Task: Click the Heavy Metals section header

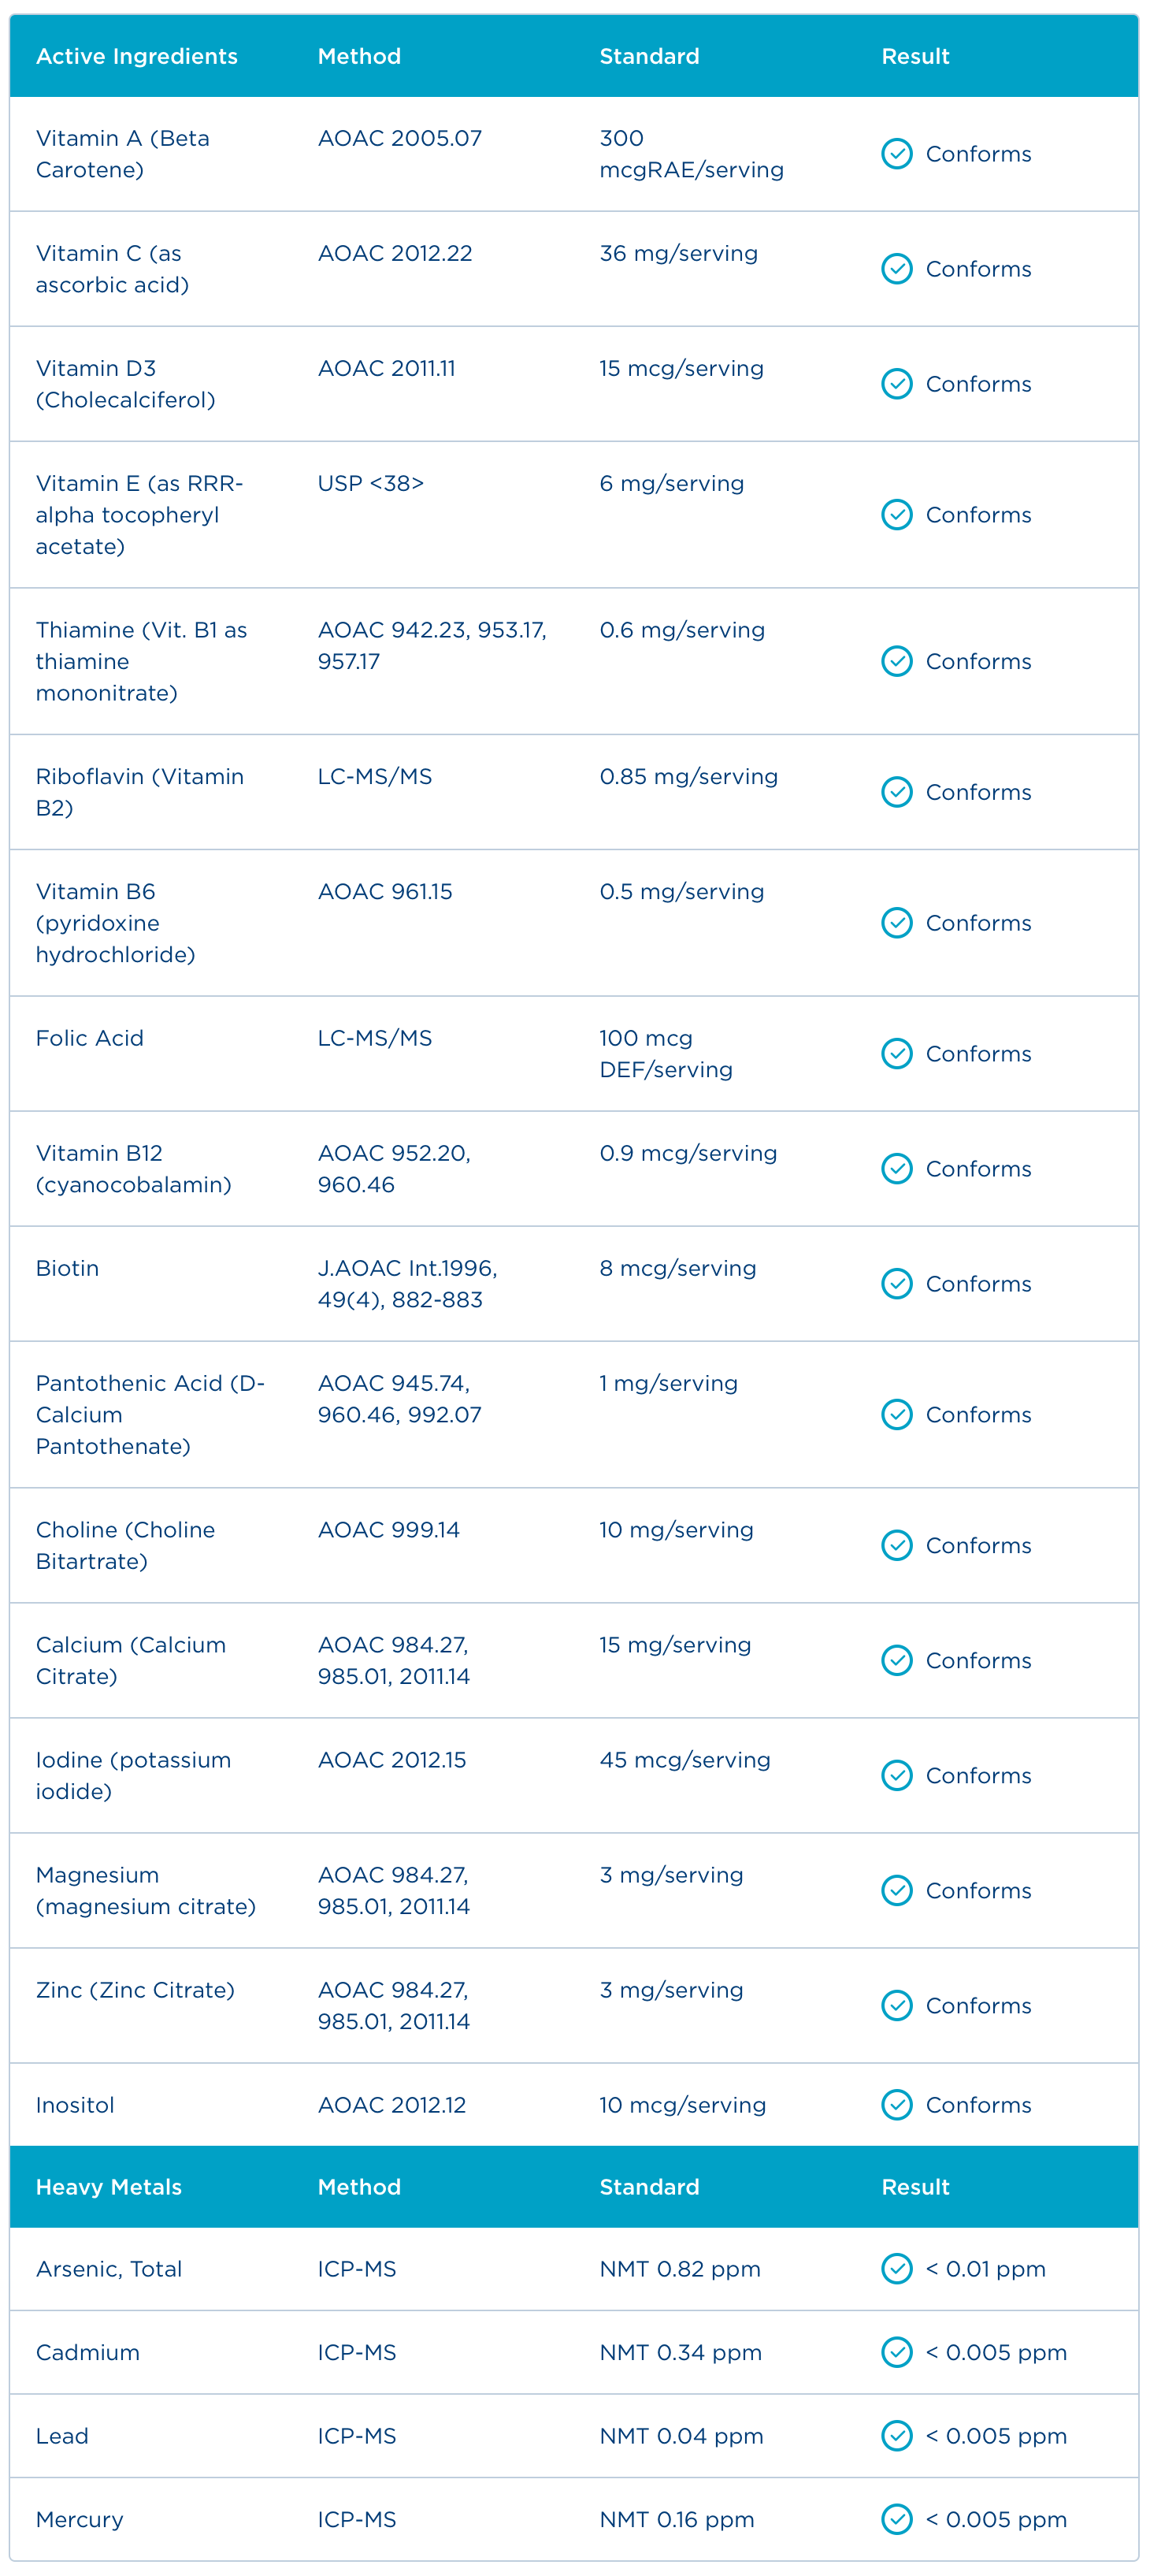Action: [109, 2187]
